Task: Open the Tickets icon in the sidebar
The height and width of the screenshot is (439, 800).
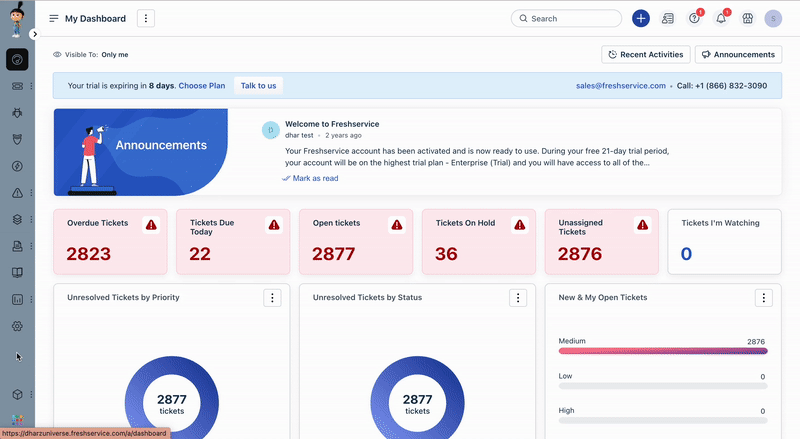Action: click(17, 86)
